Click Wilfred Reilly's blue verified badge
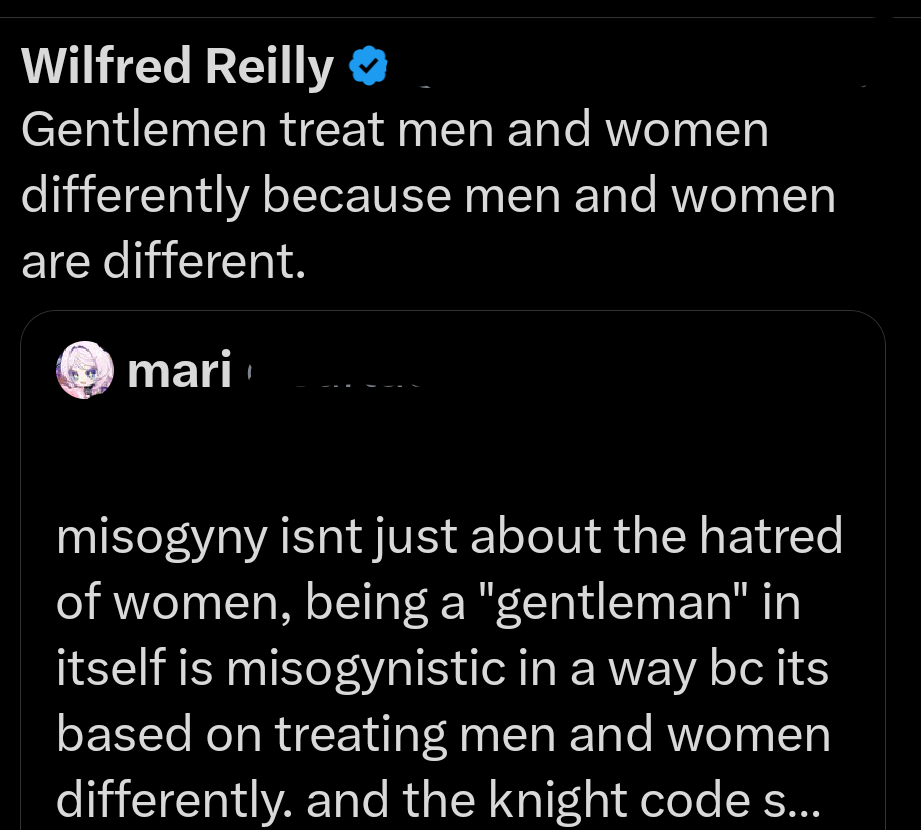Viewport: 921px width, 830px height. (x=367, y=66)
